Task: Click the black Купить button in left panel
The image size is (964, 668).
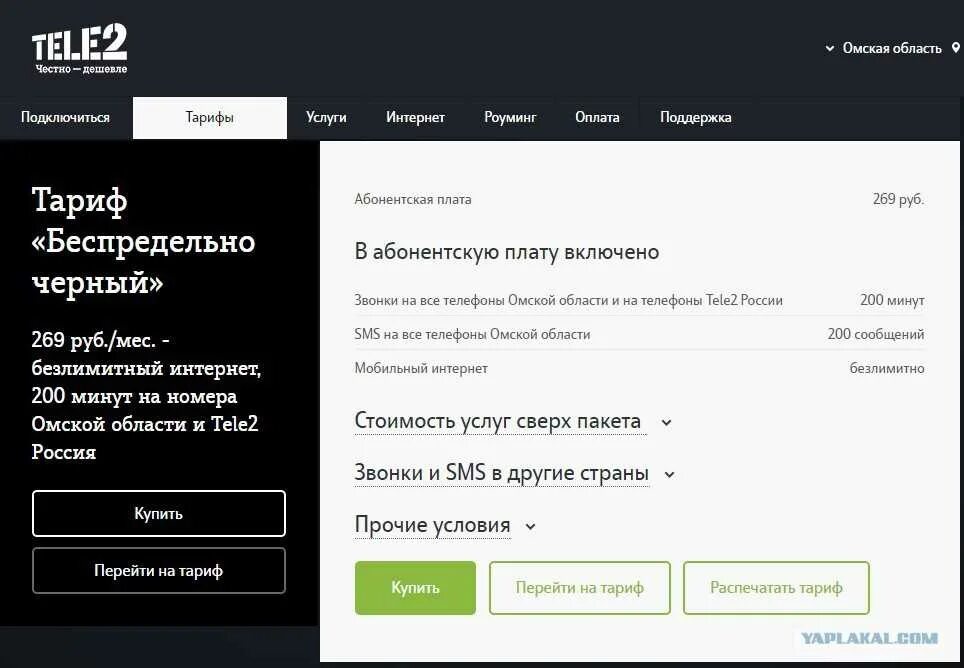Action: (159, 513)
